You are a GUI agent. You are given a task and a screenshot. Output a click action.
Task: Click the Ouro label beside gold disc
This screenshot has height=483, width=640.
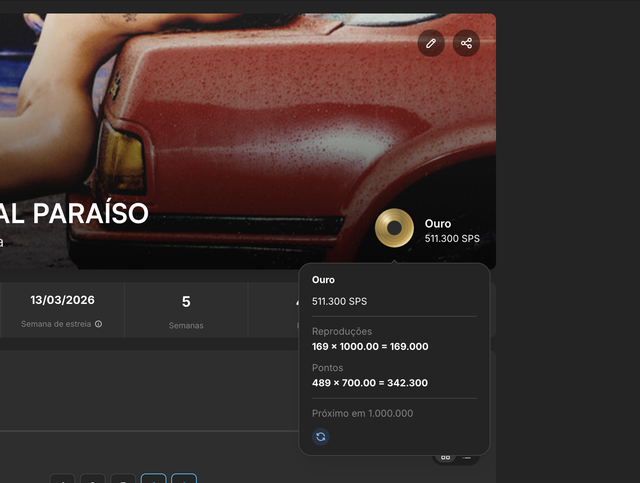[x=438, y=224]
